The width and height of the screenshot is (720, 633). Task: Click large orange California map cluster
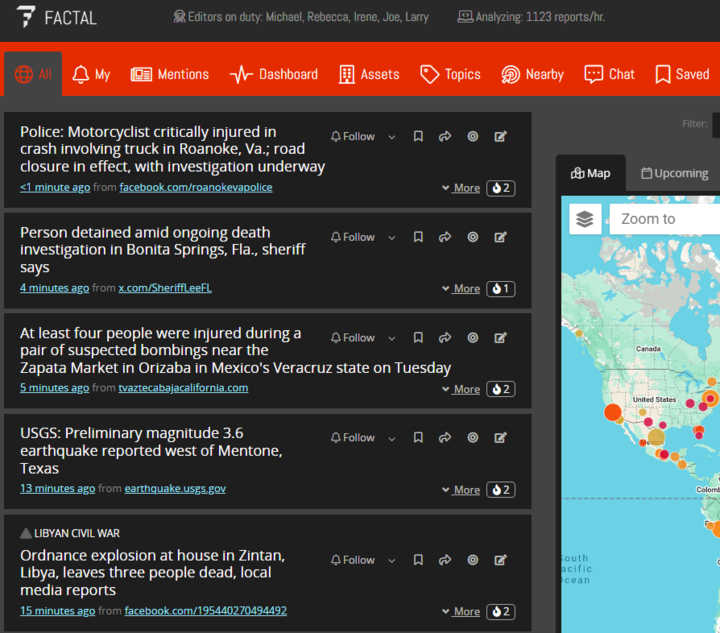point(613,412)
